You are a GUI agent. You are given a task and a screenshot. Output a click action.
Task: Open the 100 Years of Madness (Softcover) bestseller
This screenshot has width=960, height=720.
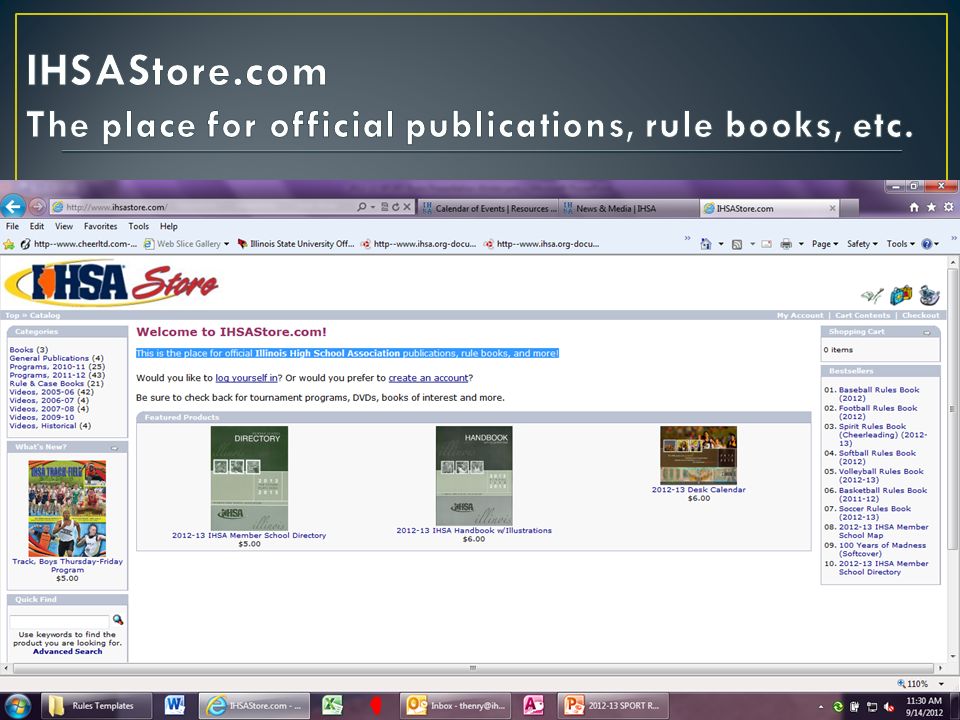tap(882, 549)
